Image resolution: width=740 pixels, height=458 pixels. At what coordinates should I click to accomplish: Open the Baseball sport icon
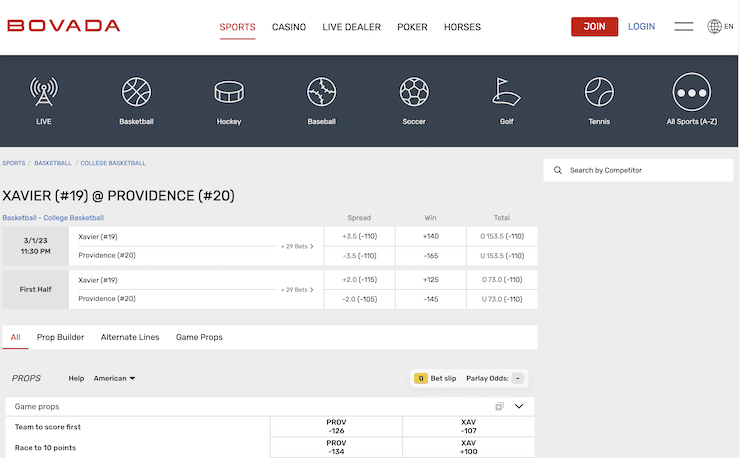pos(321,93)
